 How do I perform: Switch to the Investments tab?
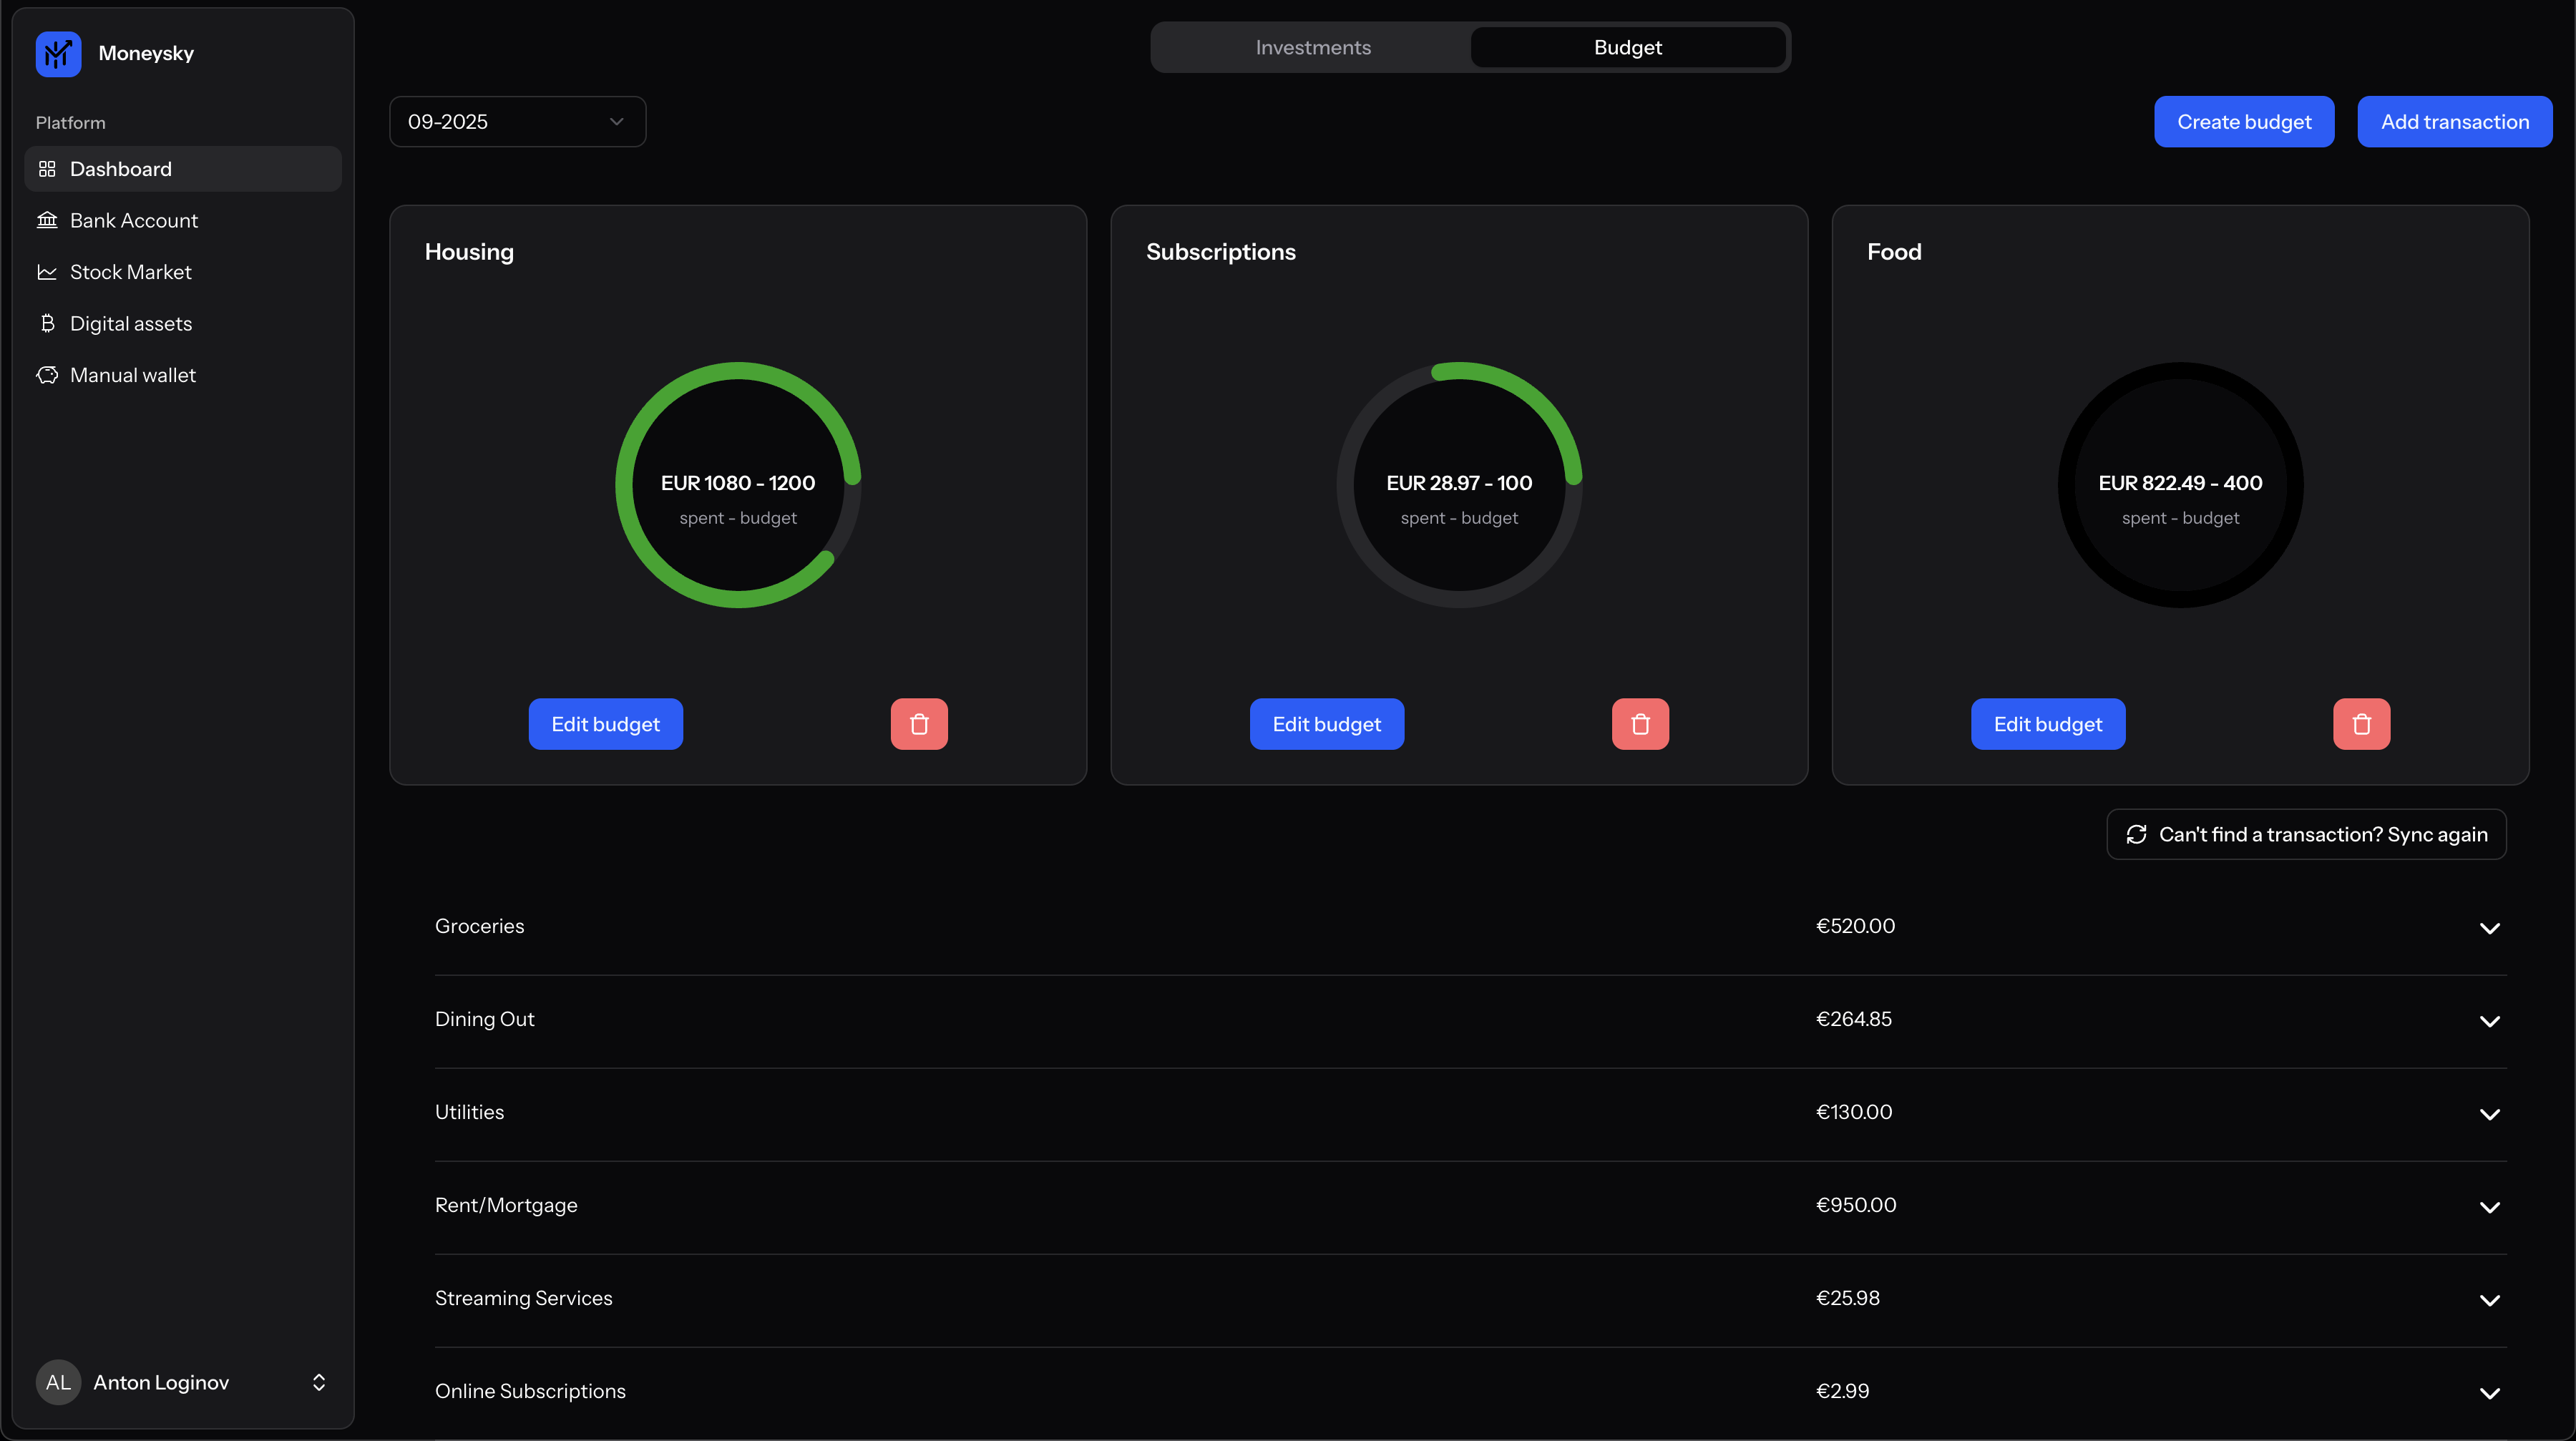tap(1312, 48)
